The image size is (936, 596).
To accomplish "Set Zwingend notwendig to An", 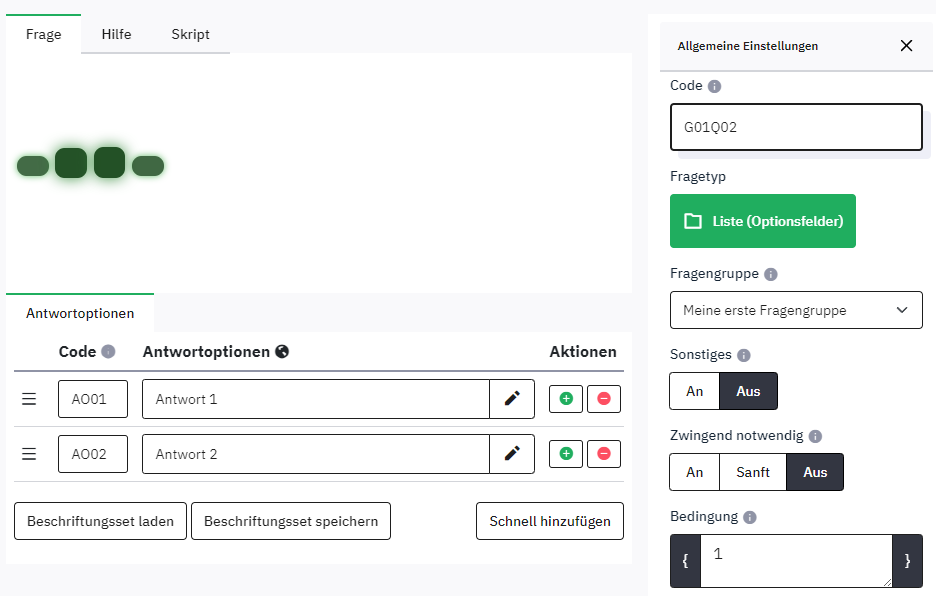I will pyautogui.click(x=695, y=472).
